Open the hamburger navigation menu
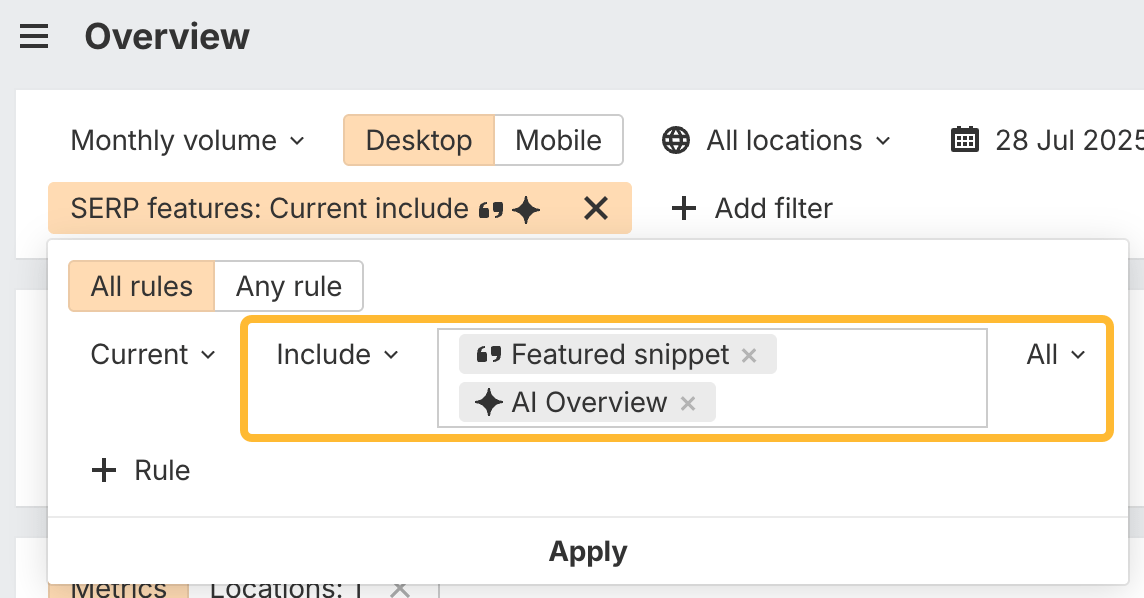 (x=34, y=37)
